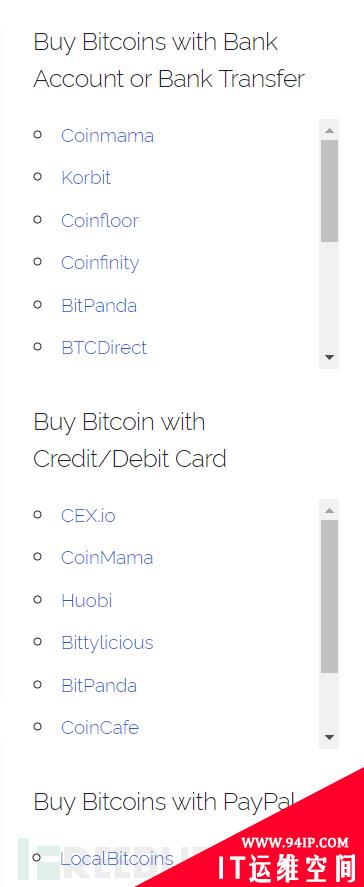Open the LocalBitcoins PayPal link
The image size is (364, 887).
(x=117, y=859)
